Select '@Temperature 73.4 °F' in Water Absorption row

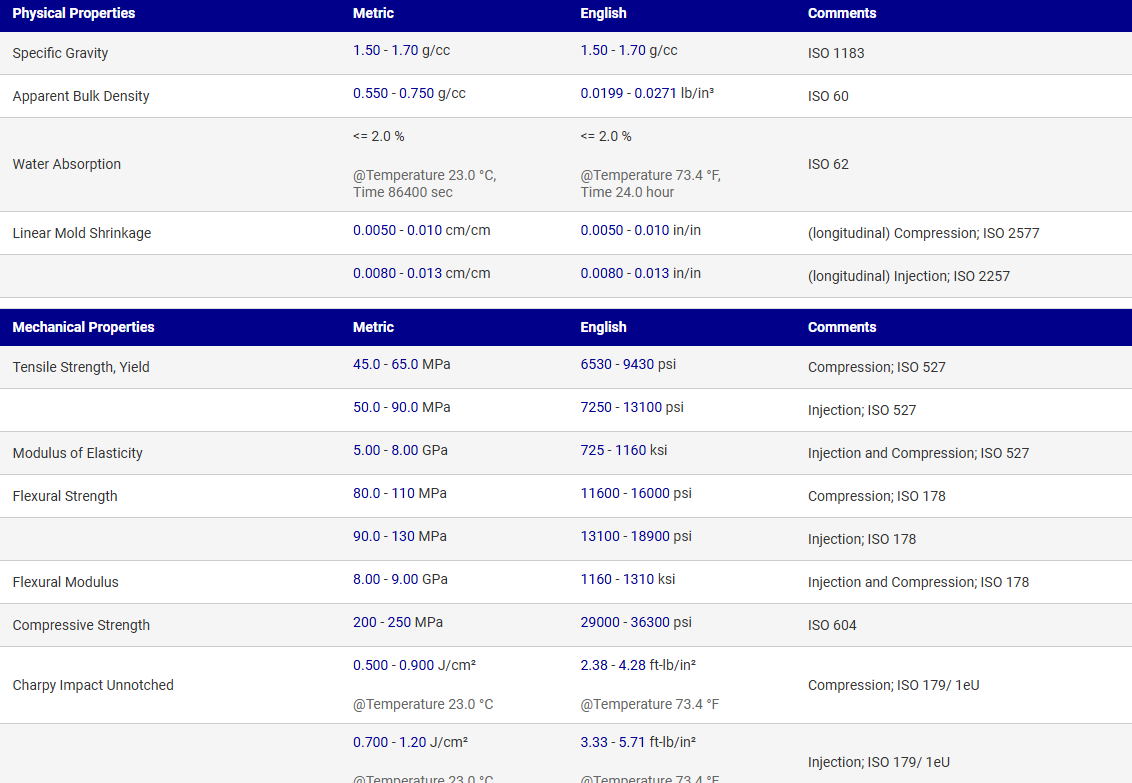point(650,175)
